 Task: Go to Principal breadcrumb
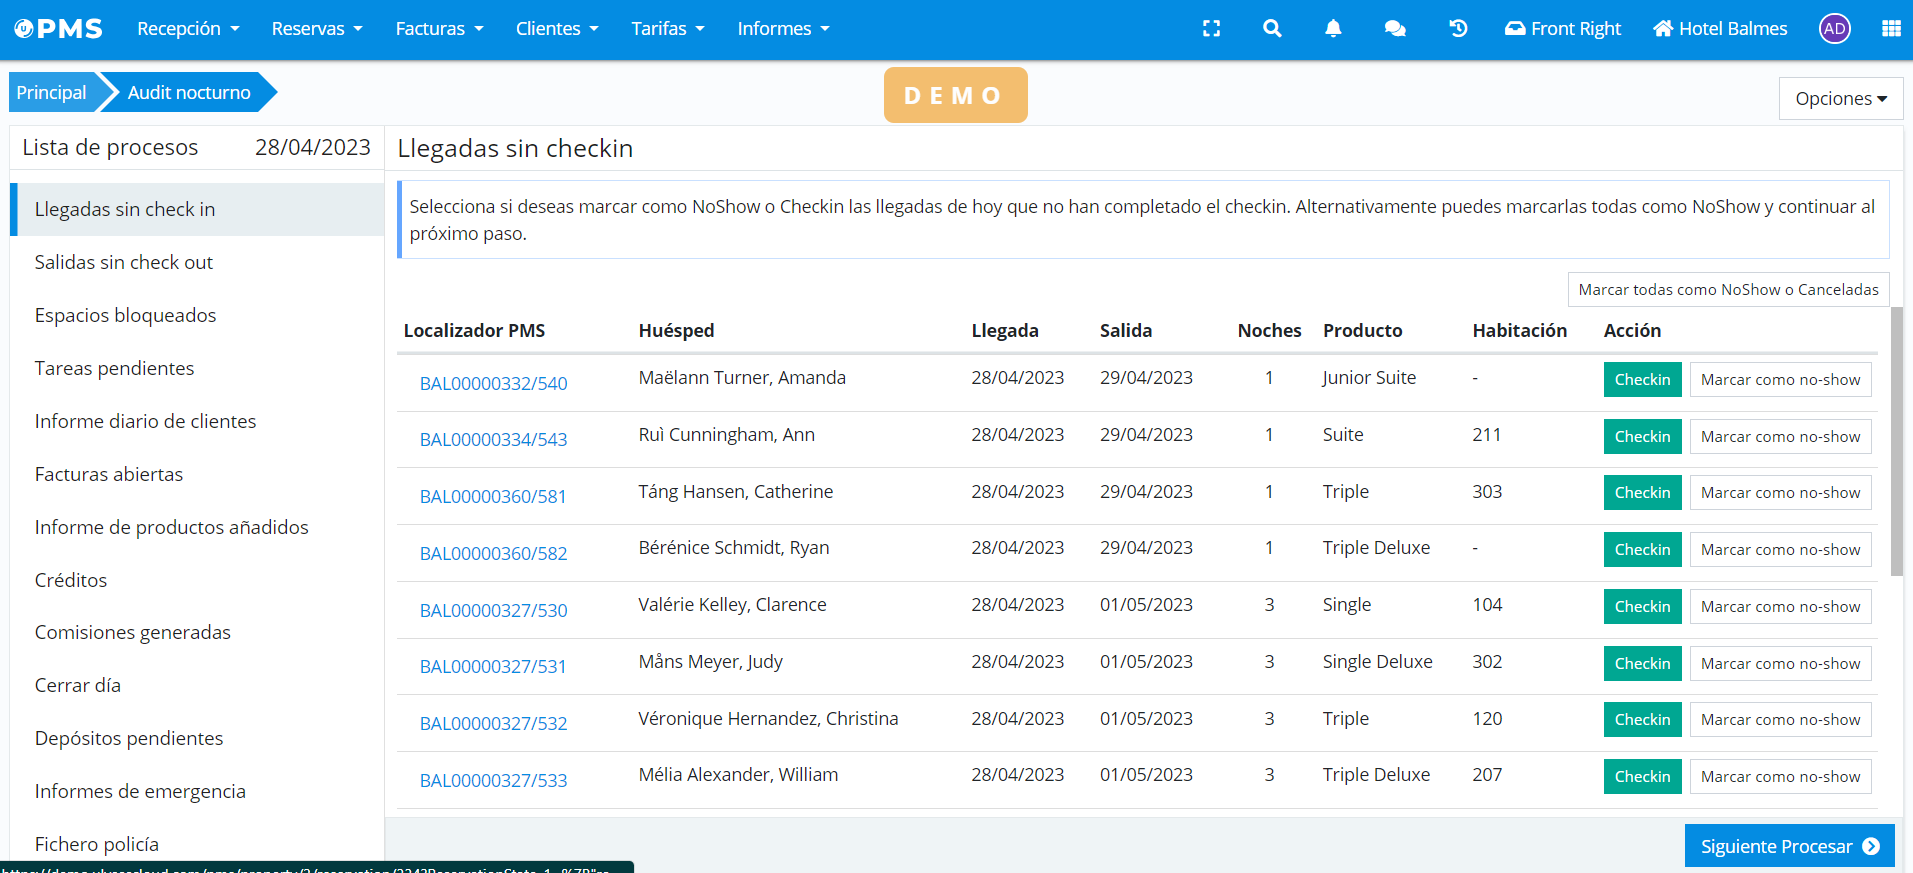[x=52, y=93]
